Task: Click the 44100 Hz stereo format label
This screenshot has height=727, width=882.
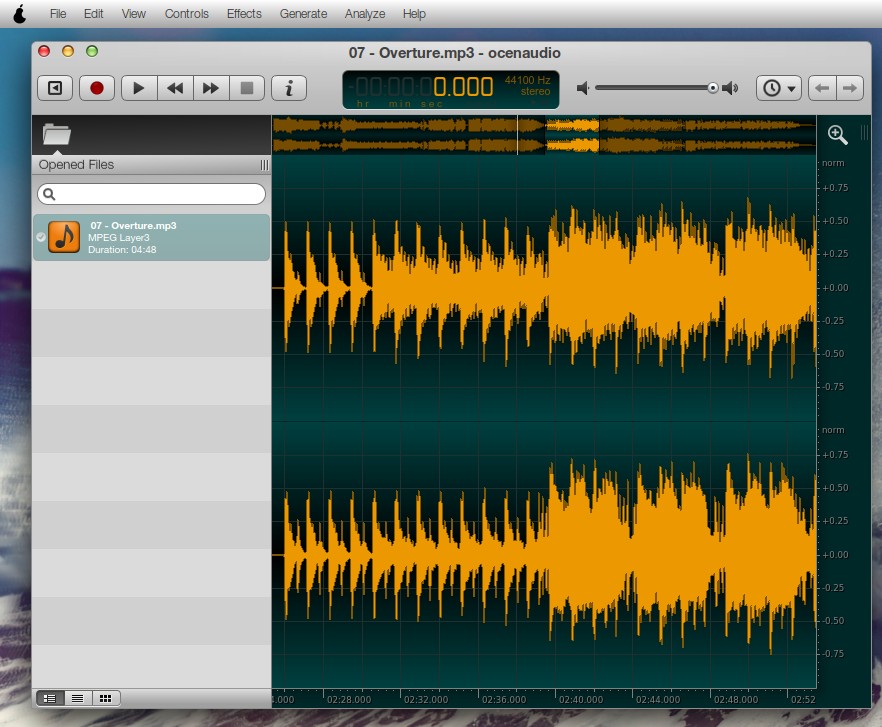Action: 528,86
